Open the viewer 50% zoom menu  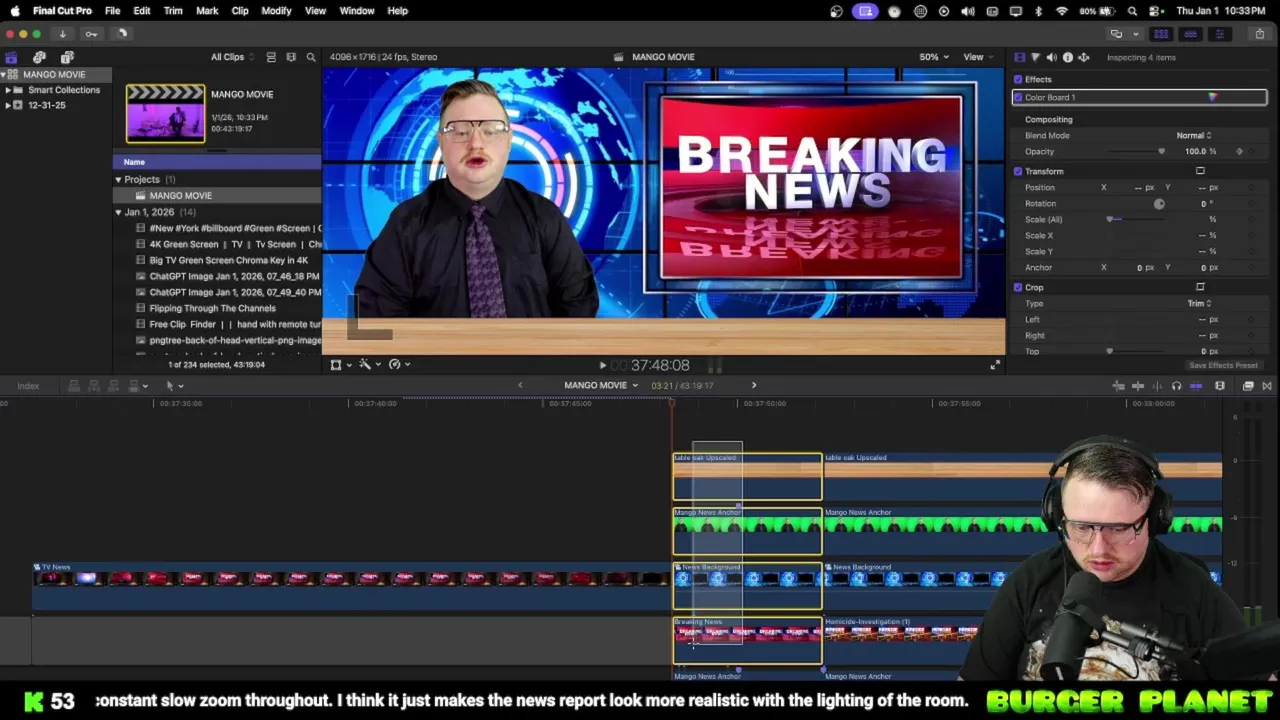934,57
